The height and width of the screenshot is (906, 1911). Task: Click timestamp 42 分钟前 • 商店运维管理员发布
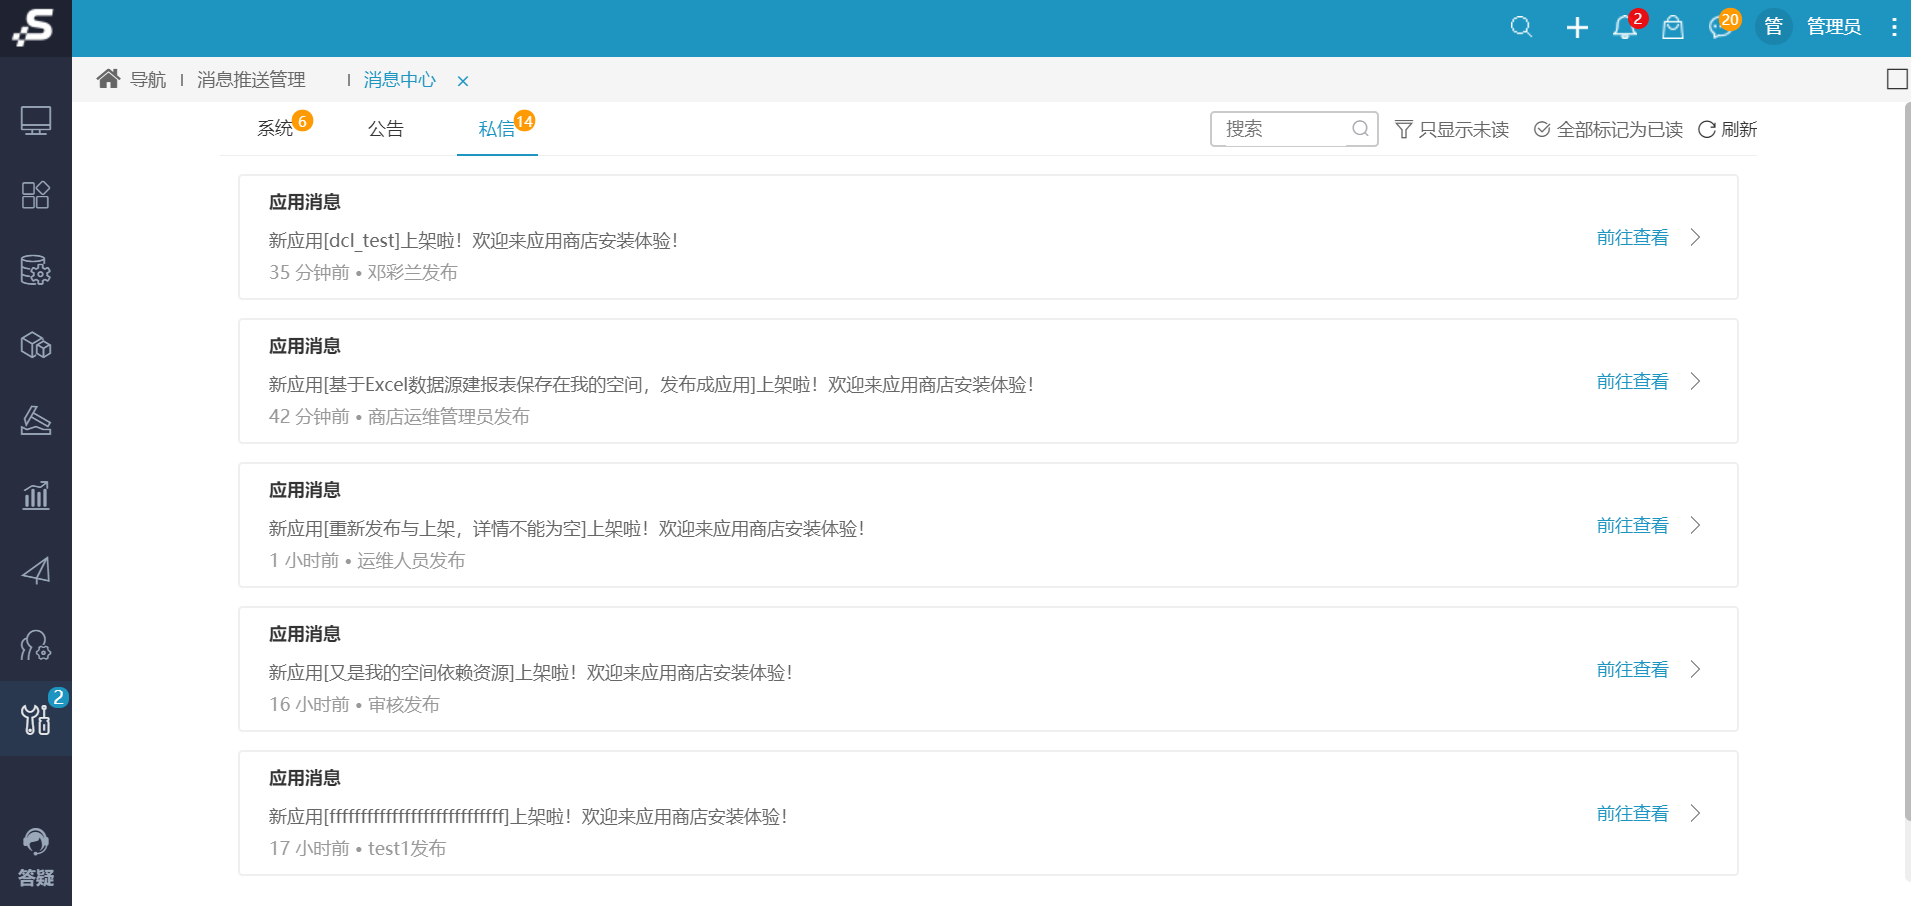click(x=399, y=417)
